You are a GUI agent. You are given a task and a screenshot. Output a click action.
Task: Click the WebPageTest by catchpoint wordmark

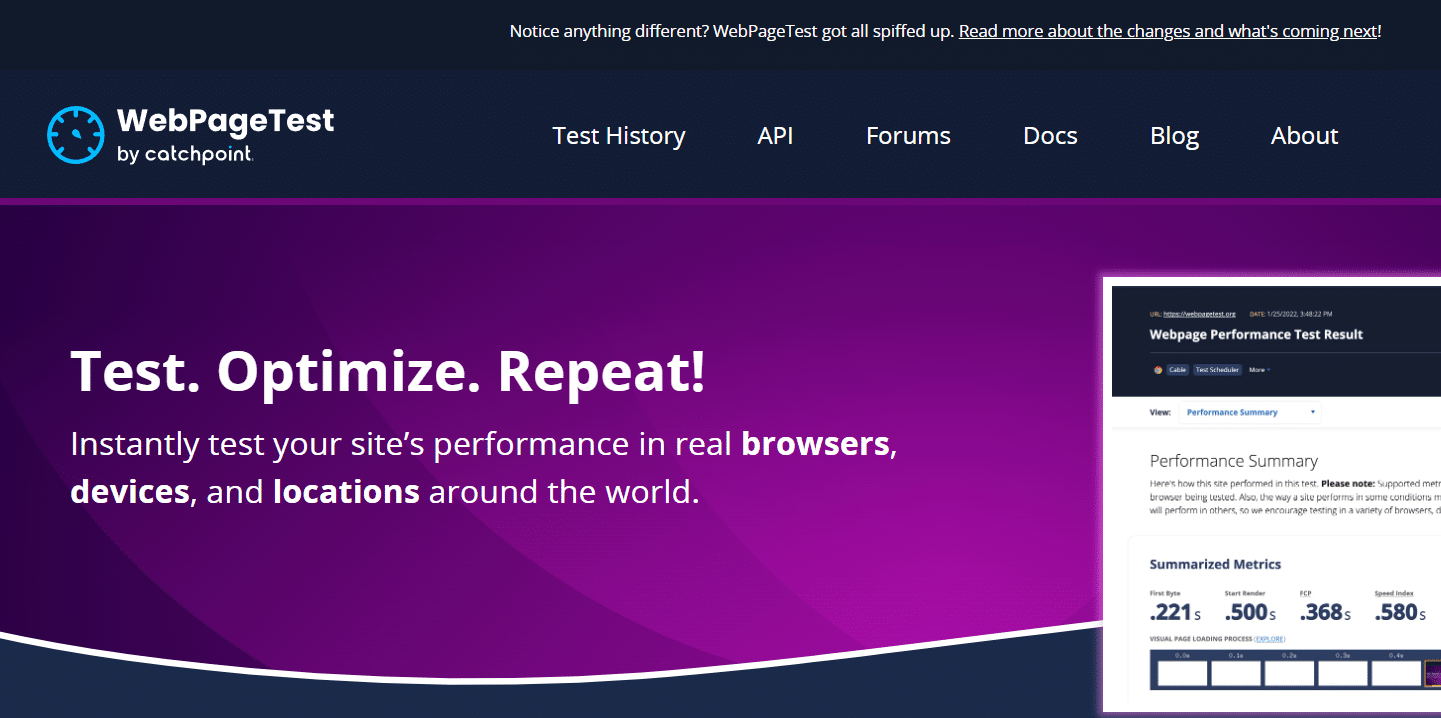(226, 135)
